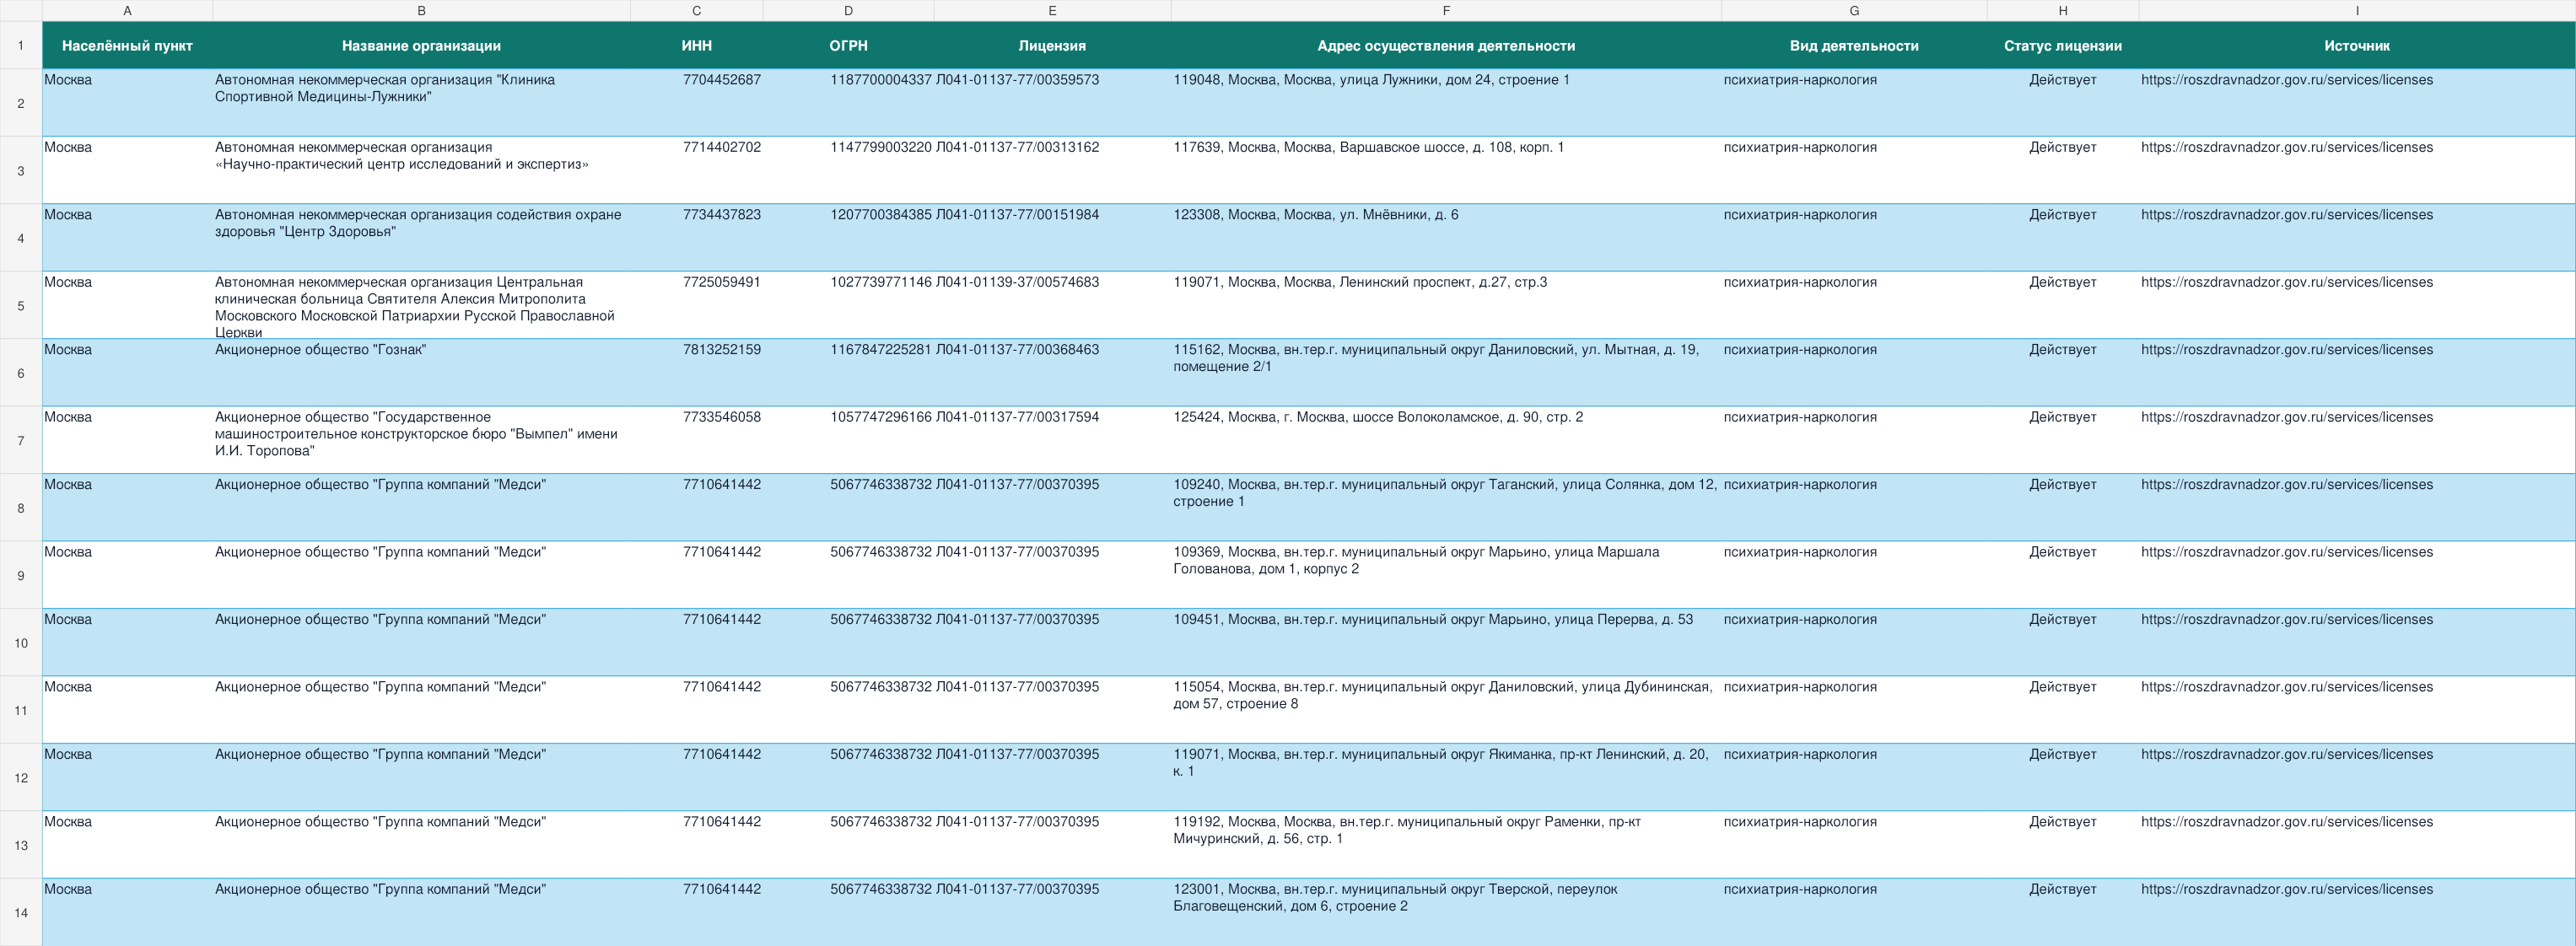Open roszdravnadzor link in row 12
This screenshot has height=946, width=2576.
coord(2286,754)
